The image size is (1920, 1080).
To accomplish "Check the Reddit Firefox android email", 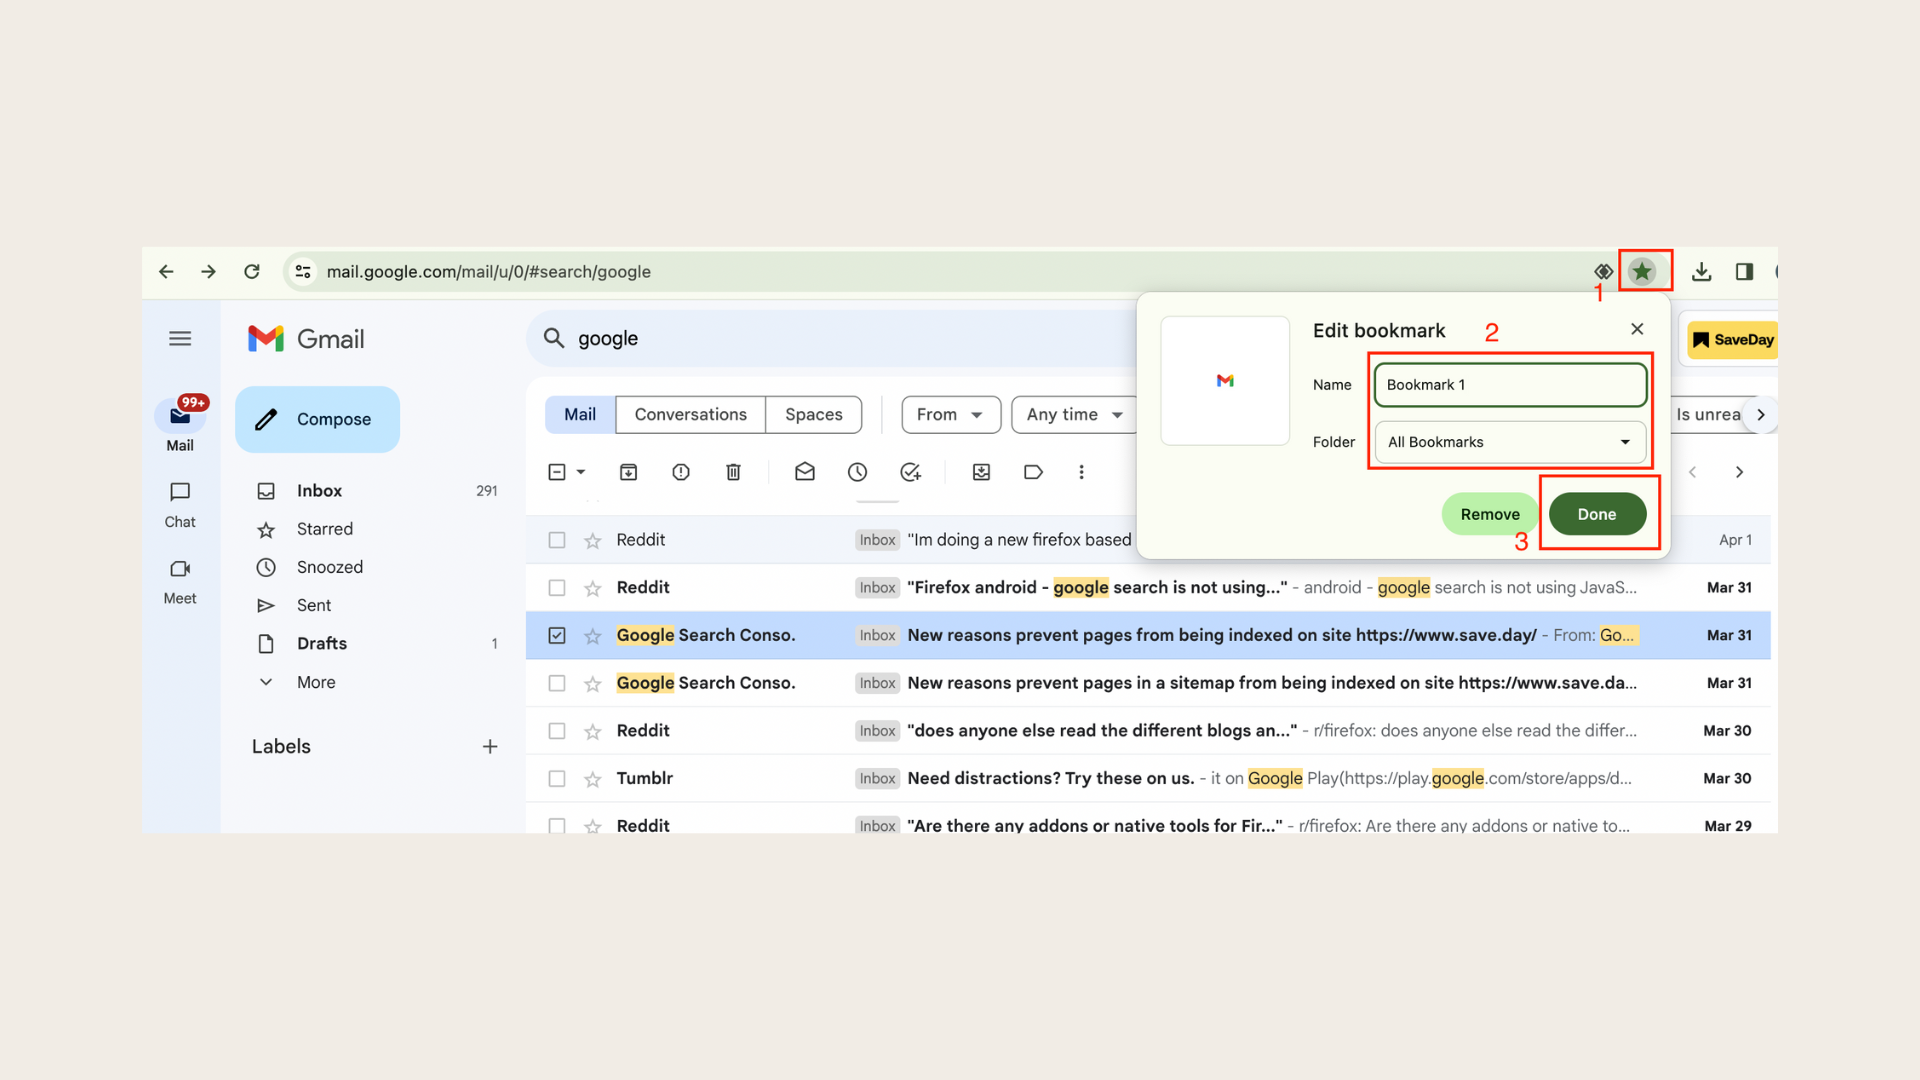I will (557, 588).
